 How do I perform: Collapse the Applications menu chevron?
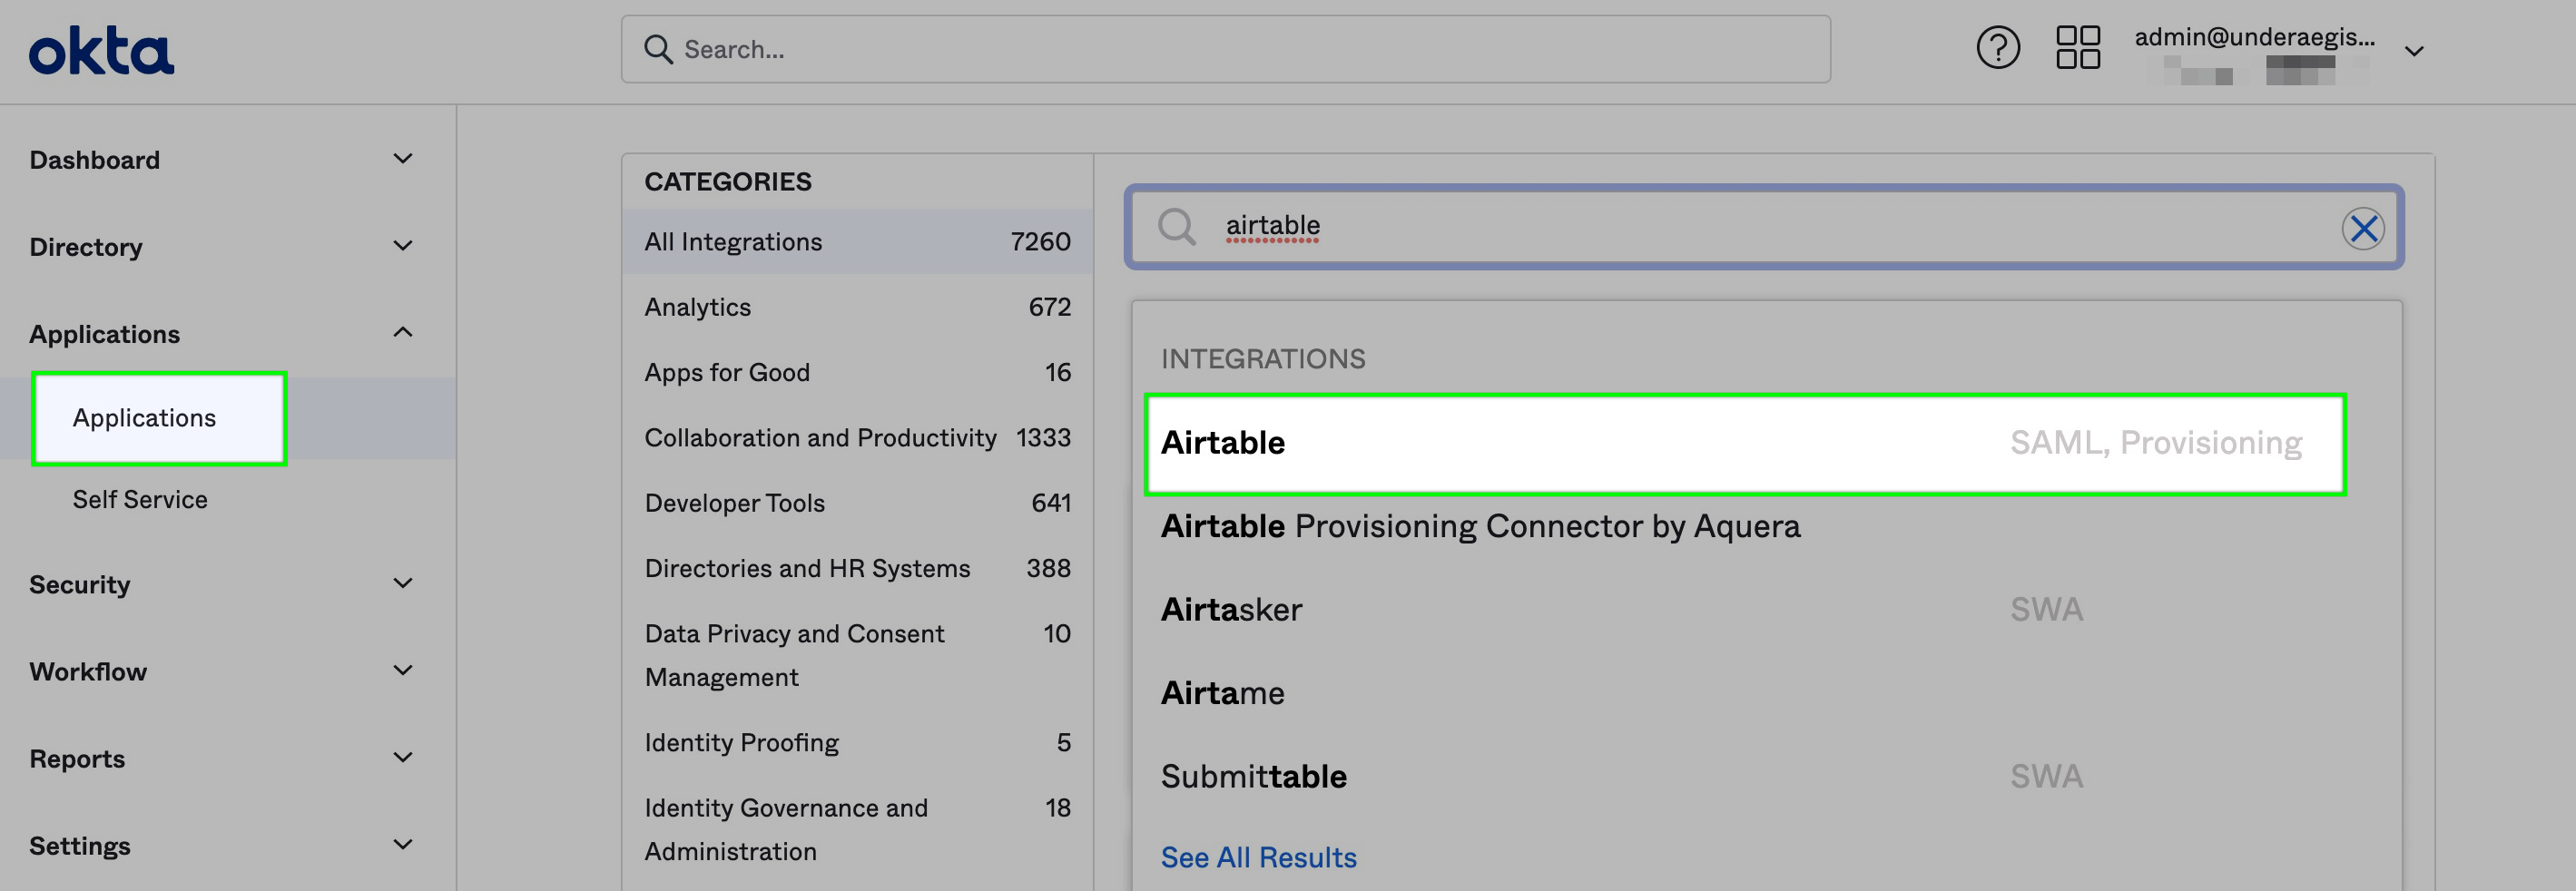(403, 333)
